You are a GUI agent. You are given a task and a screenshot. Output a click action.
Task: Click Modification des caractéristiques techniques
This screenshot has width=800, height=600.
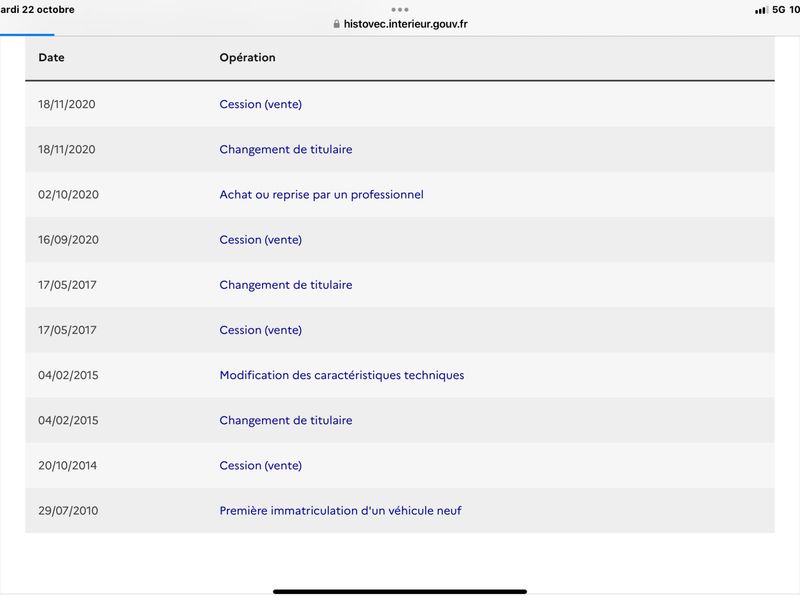click(x=342, y=375)
